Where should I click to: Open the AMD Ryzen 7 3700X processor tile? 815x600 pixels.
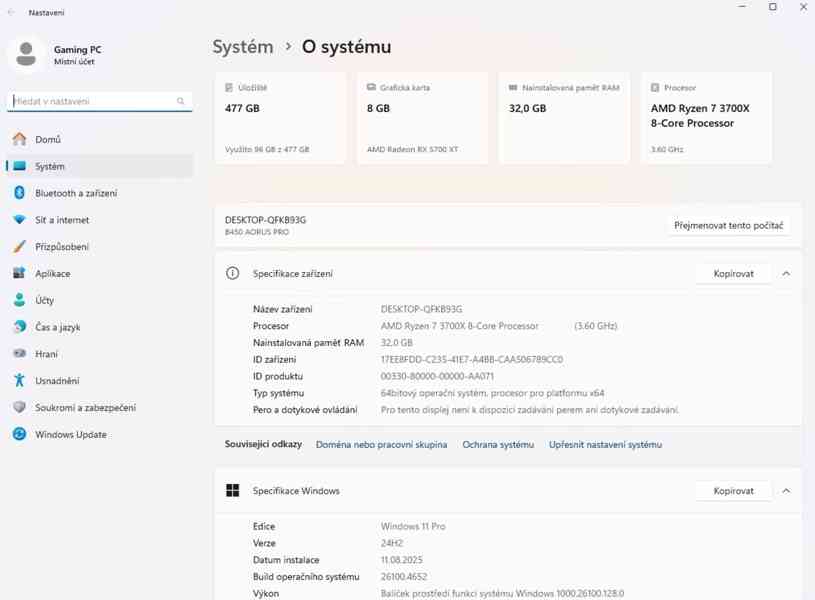tap(706, 118)
